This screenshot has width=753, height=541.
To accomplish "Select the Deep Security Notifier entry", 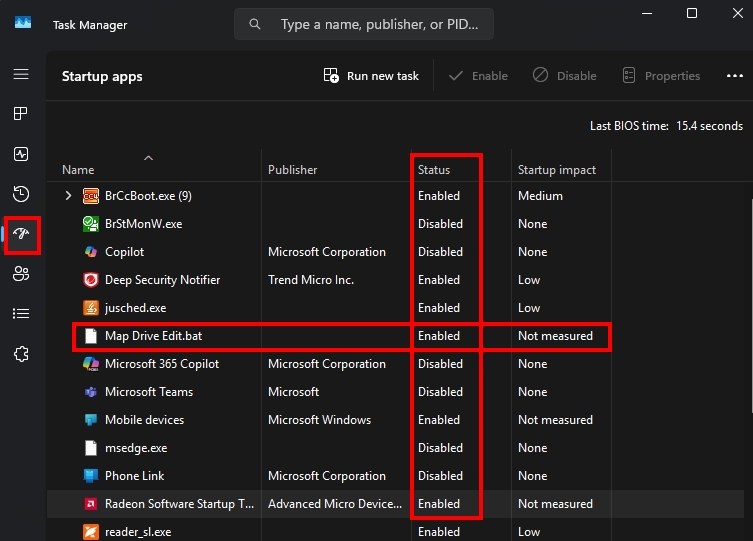I will coord(162,280).
